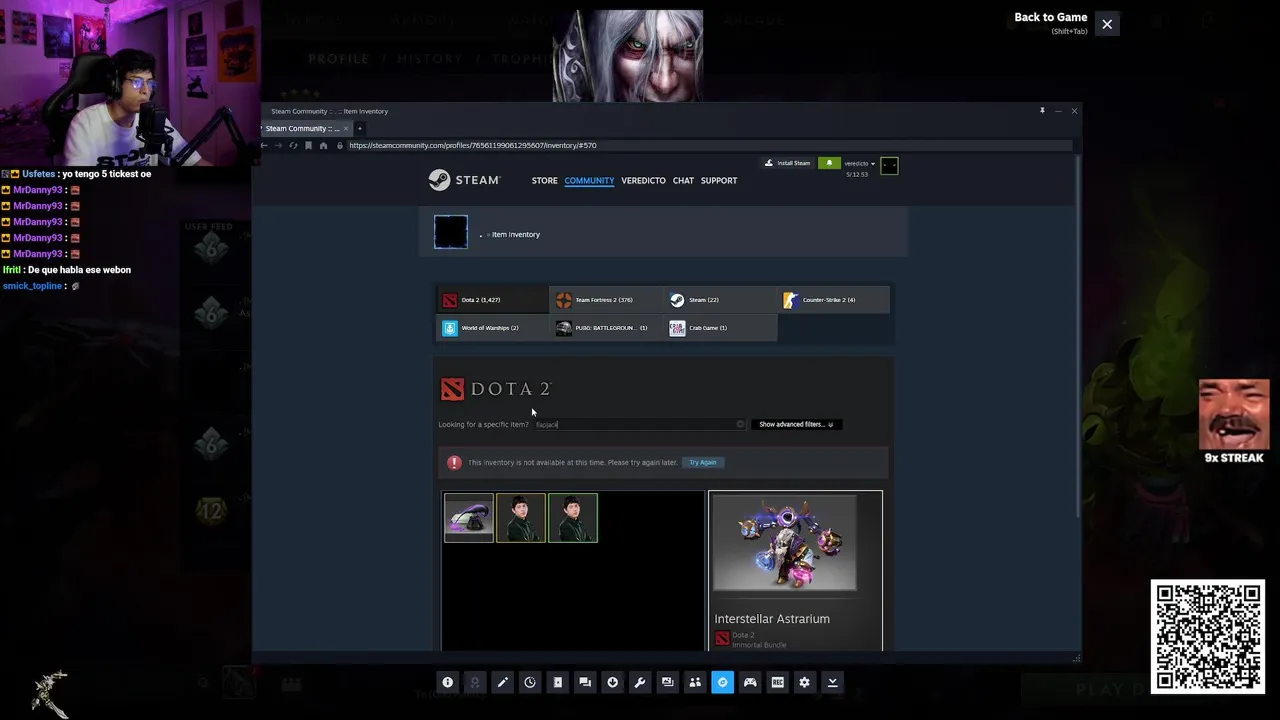
Task: Click the item search filter field
Action: 639,424
